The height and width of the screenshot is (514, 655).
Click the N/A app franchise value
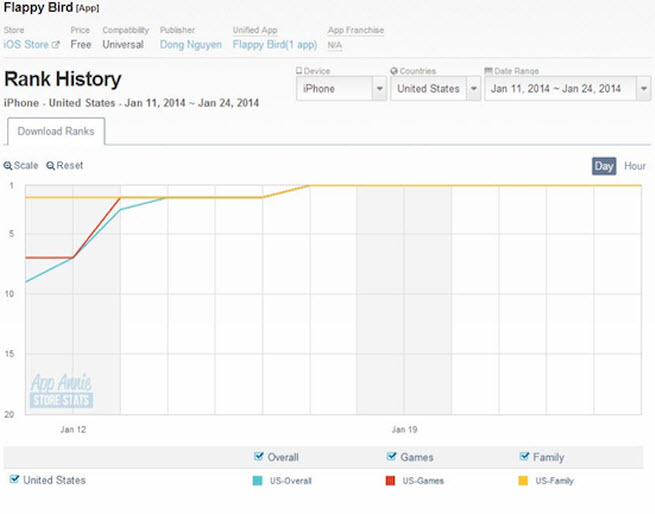point(335,45)
